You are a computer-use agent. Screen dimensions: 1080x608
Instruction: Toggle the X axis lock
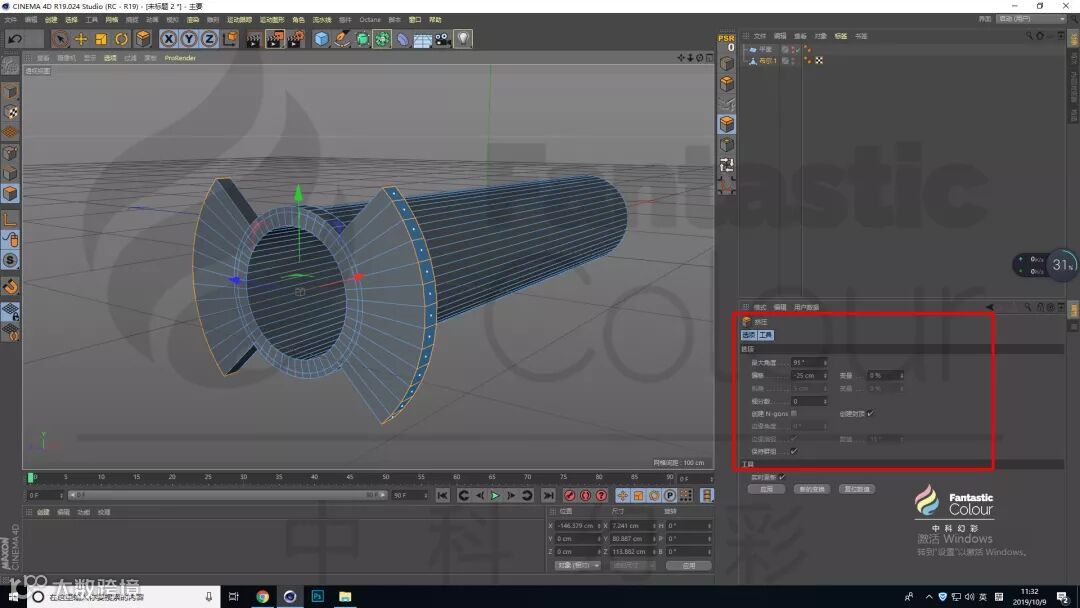(168, 39)
